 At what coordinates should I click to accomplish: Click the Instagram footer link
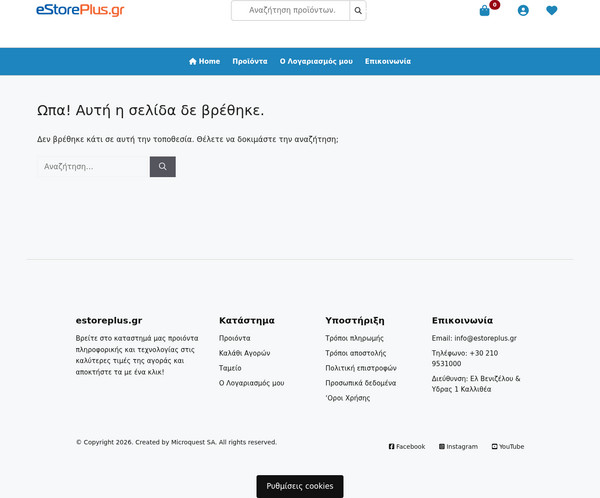(458, 446)
